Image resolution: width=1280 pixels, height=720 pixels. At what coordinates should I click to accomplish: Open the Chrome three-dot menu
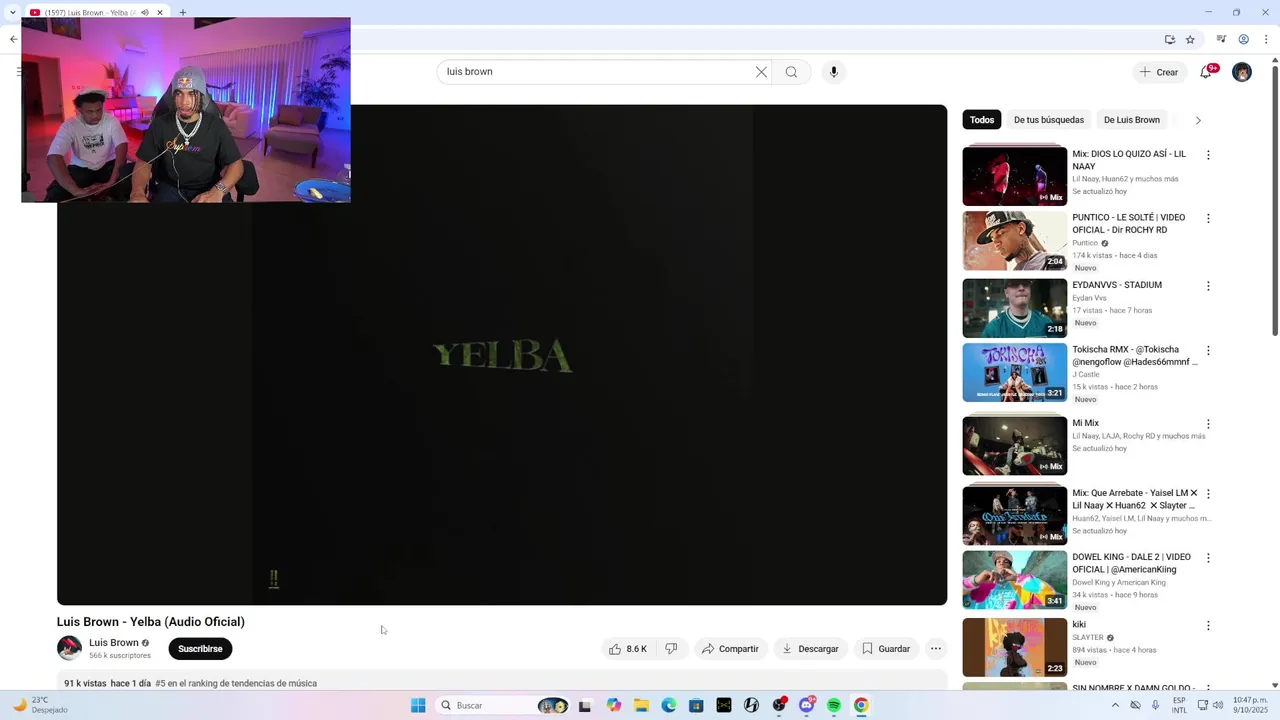[1266, 39]
